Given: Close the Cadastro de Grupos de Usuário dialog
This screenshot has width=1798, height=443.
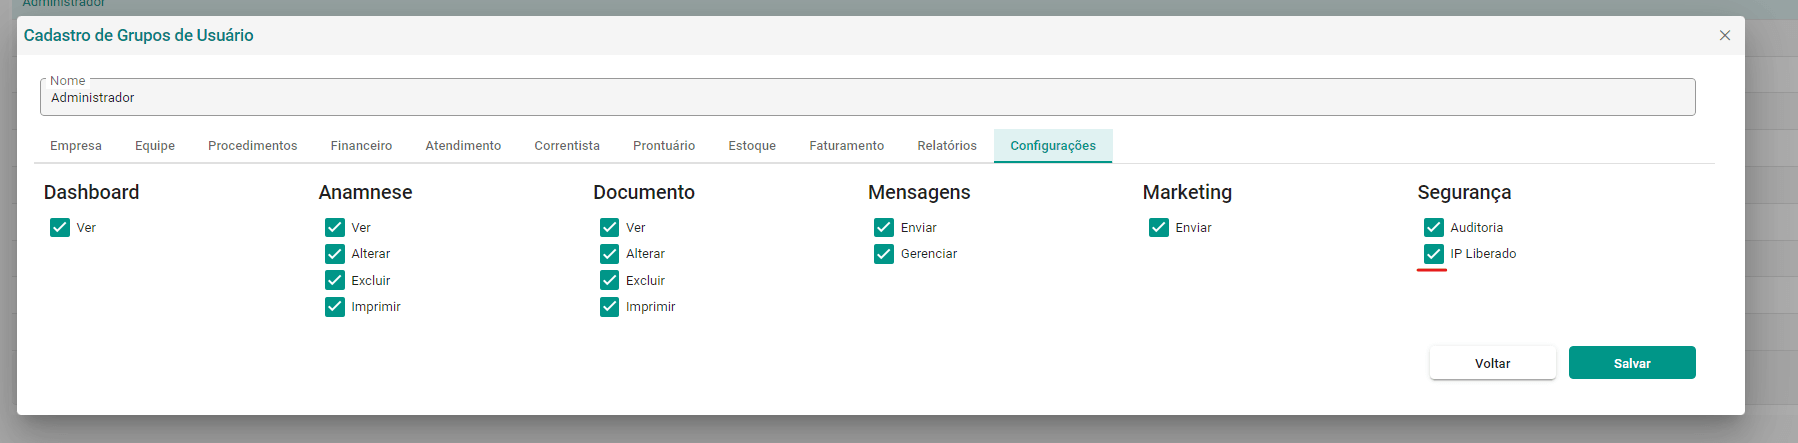Looking at the screenshot, I should (1725, 35).
